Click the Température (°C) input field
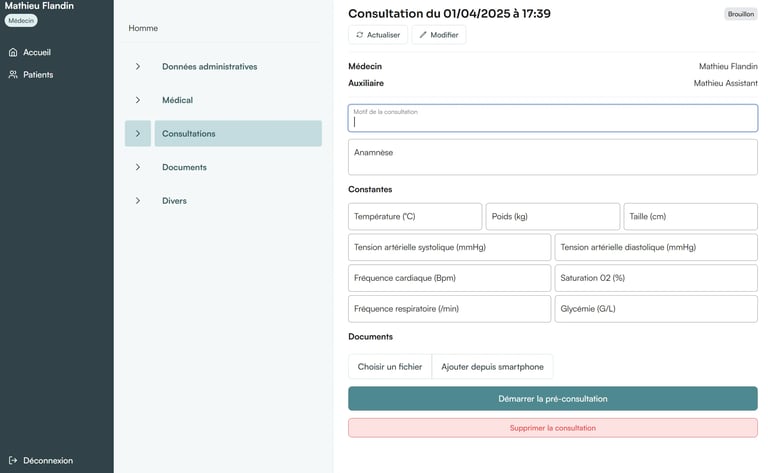The height and width of the screenshot is (473, 768). click(415, 217)
